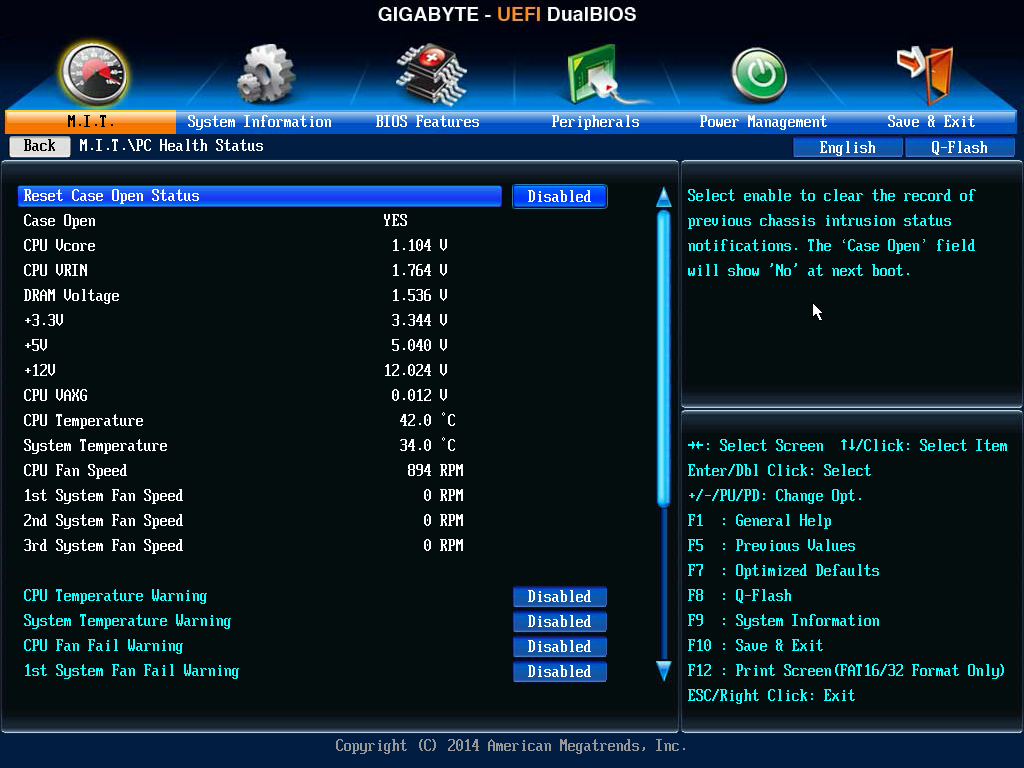This screenshot has height=768, width=1024.
Task: Click the blue vertical scrollbar thumb
Action: (x=664, y=358)
